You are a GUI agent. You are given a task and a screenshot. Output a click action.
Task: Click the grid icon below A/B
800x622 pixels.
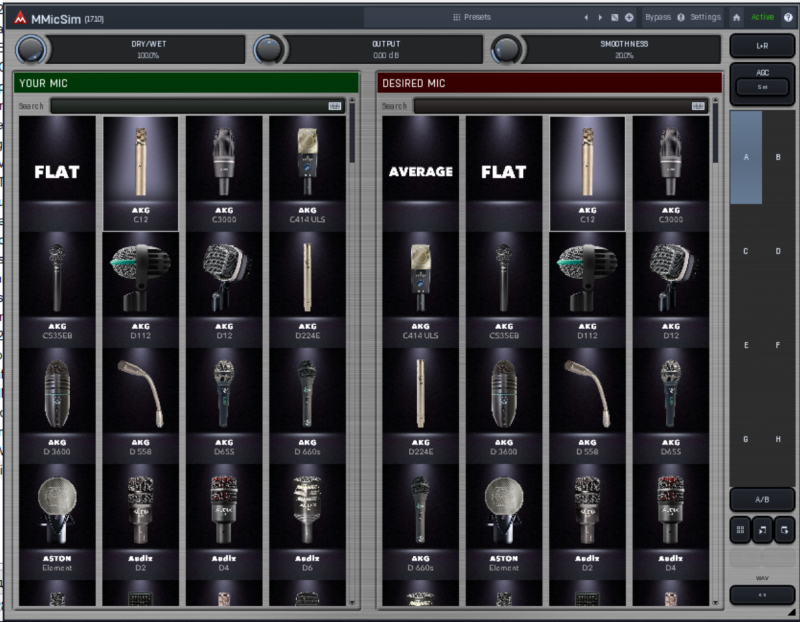(x=740, y=530)
